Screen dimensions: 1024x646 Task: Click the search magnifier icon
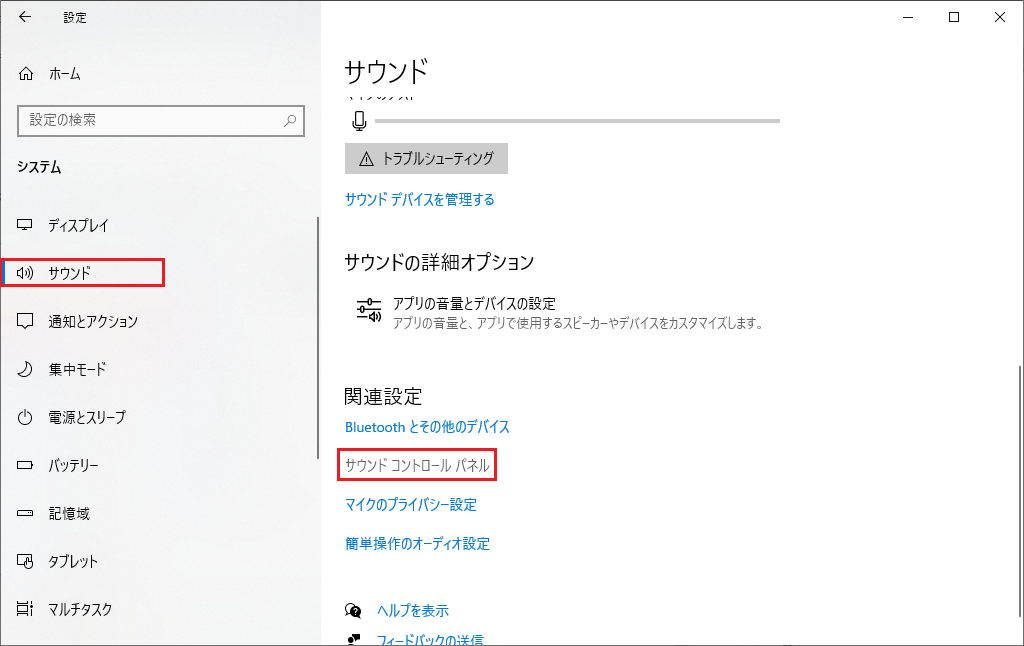290,120
